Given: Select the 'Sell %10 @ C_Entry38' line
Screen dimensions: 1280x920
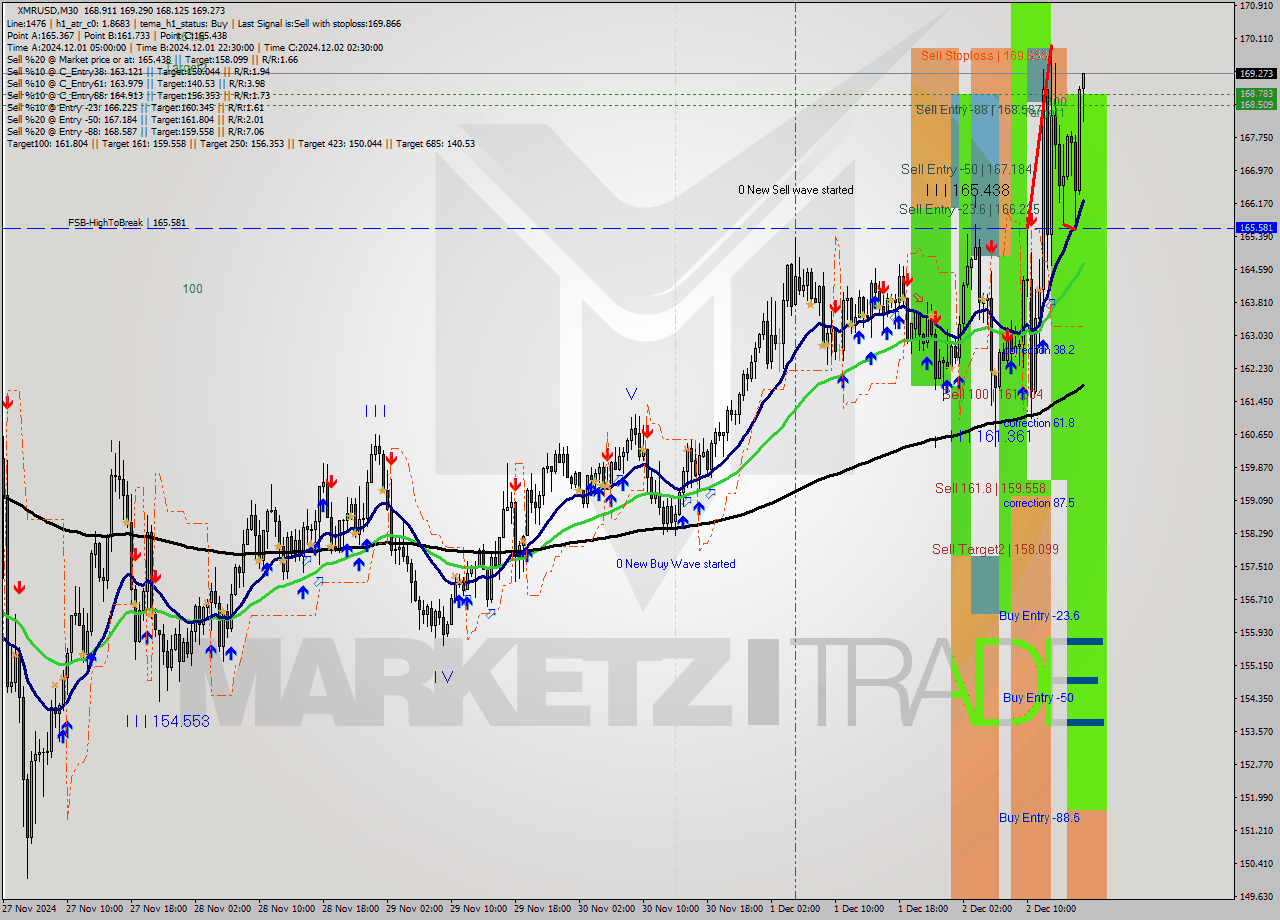Looking at the screenshot, I should pyautogui.click(x=138, y=71).
